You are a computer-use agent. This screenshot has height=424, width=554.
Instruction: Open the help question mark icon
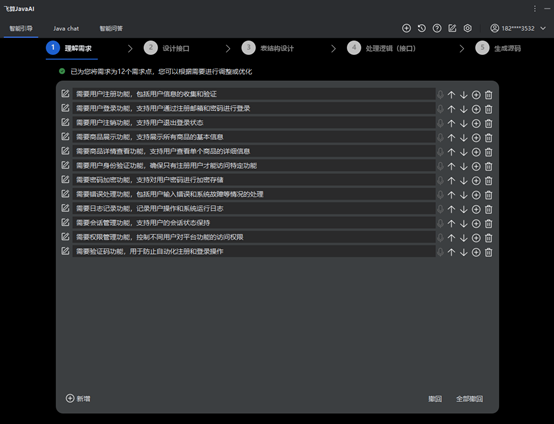(437, 28)
